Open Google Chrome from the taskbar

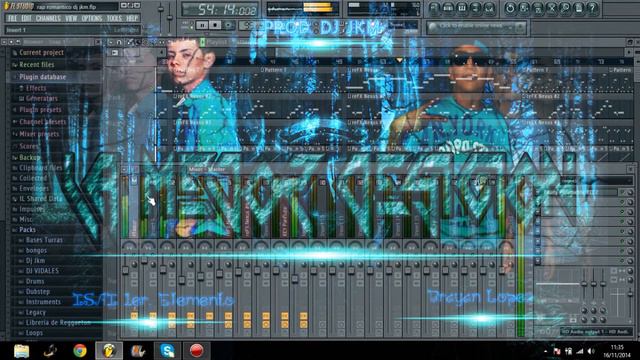tap(80, 351)
